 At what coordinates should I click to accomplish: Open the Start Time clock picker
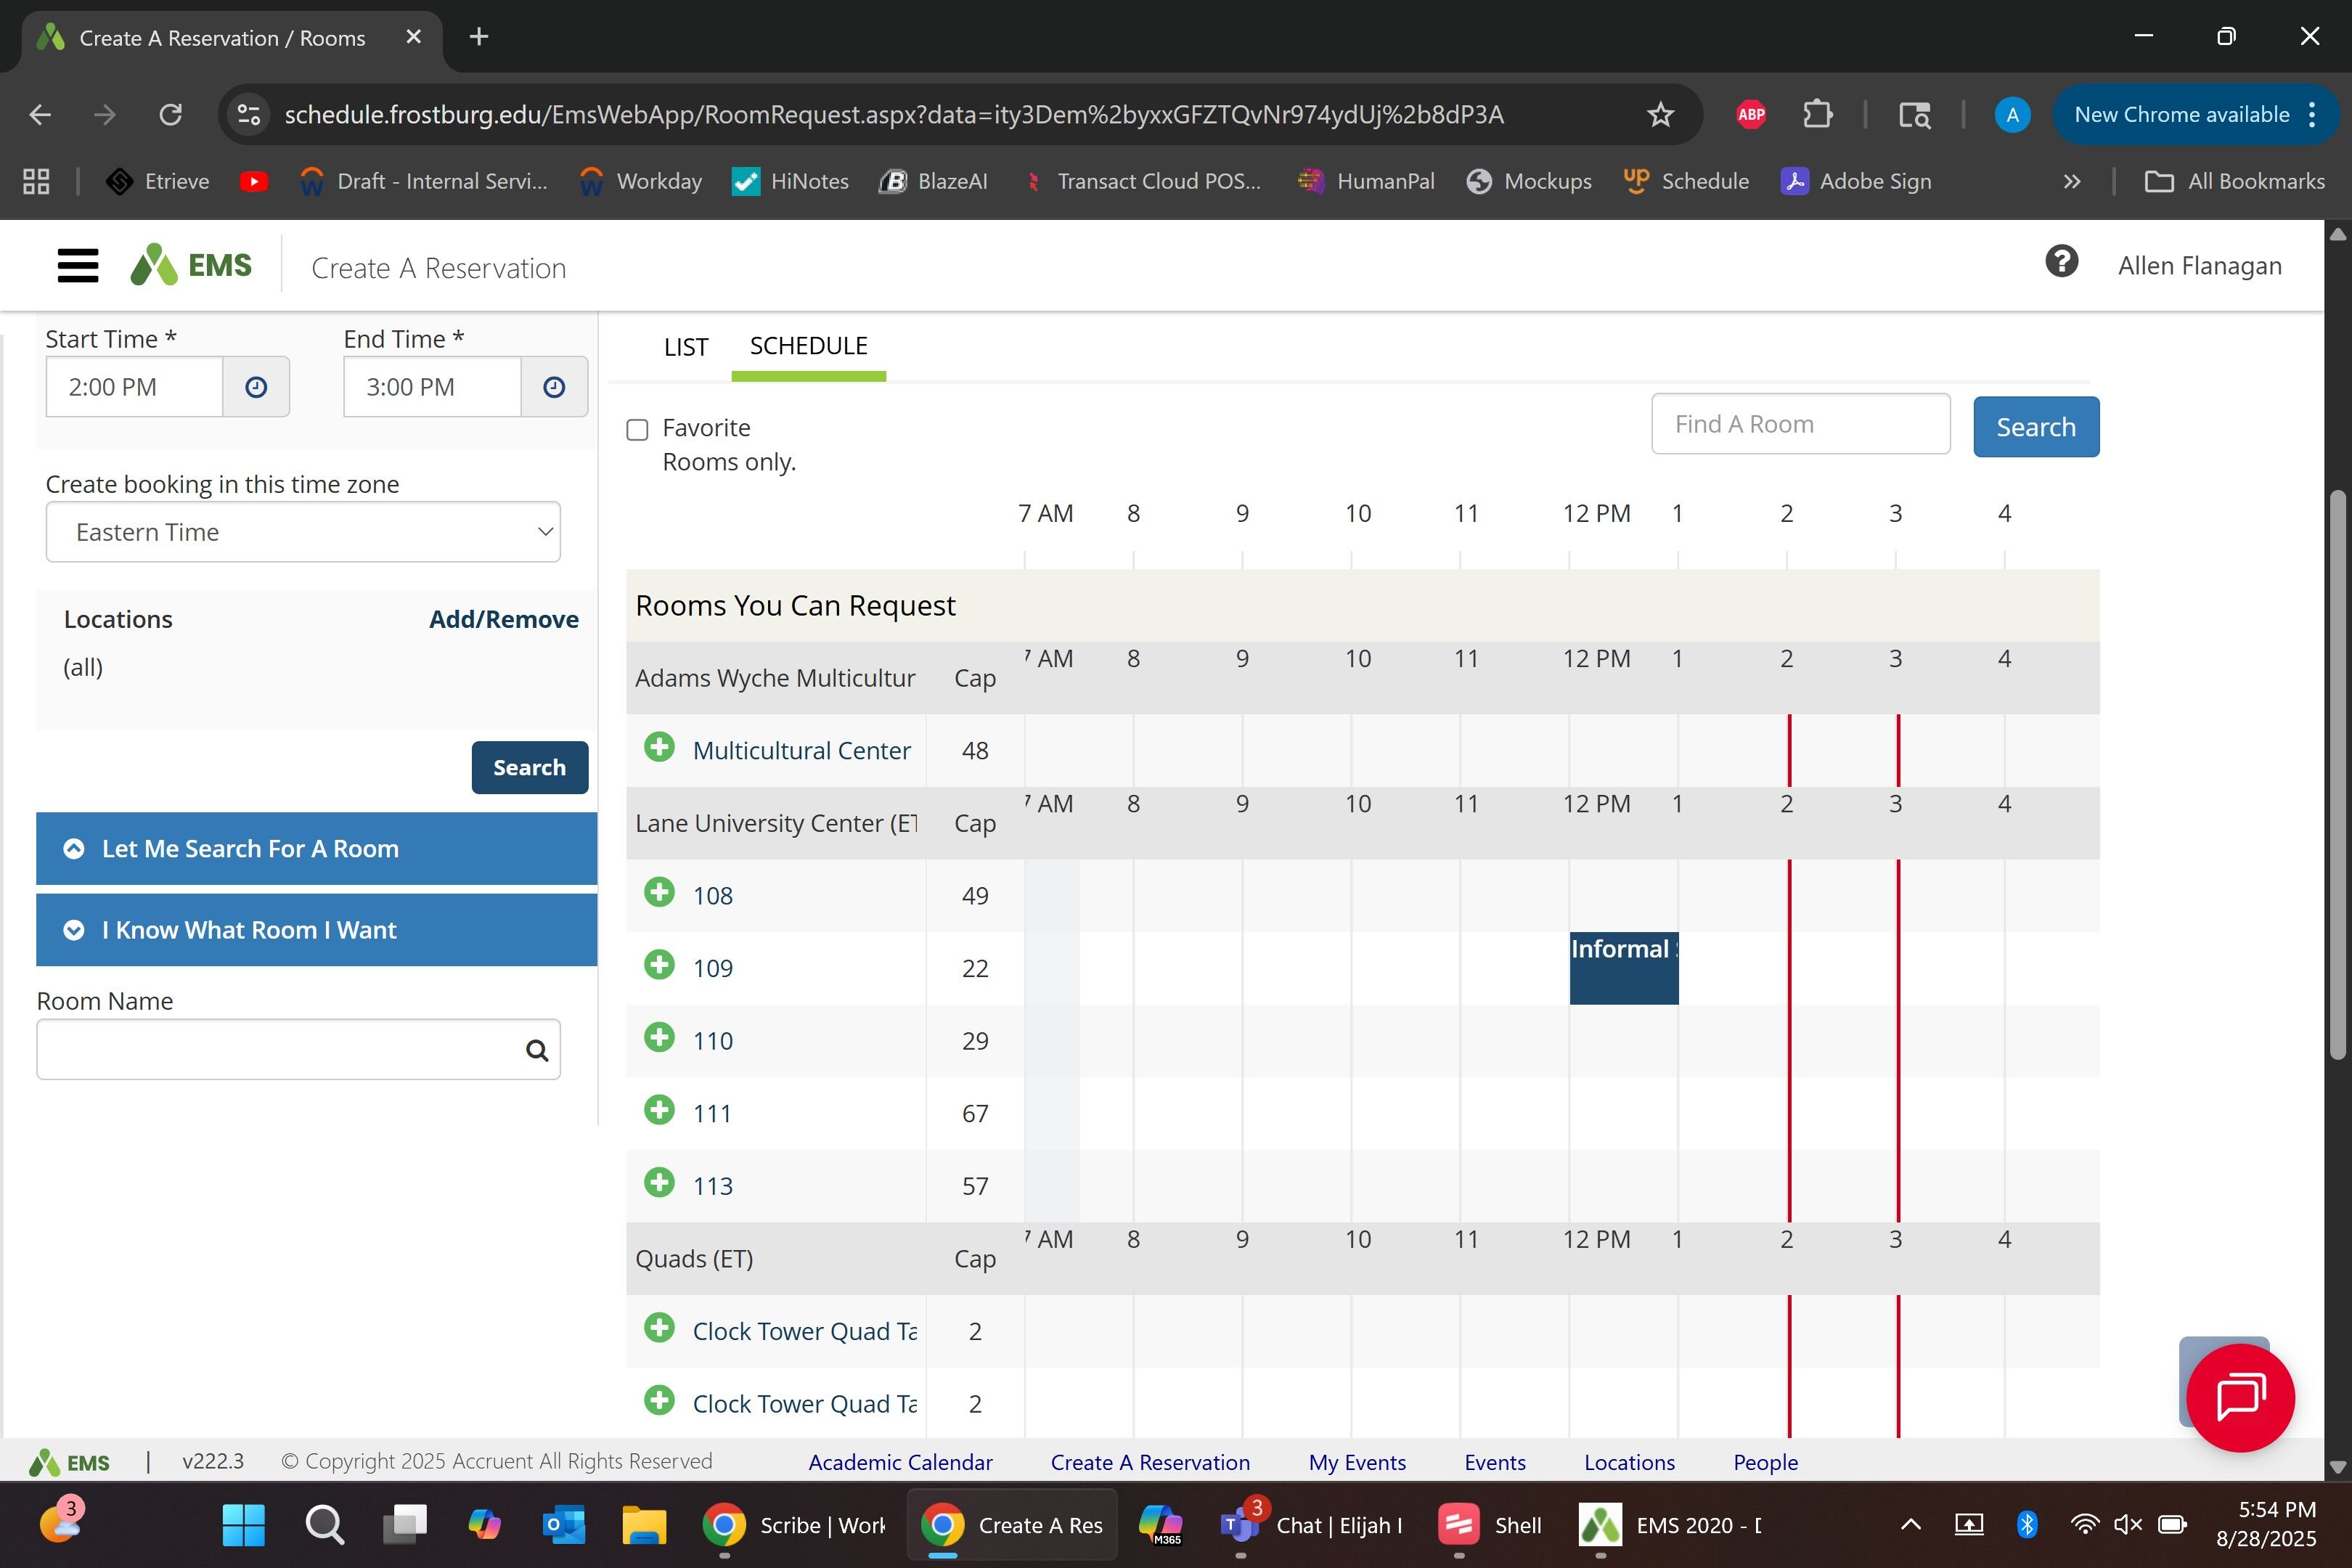[256, 387]
